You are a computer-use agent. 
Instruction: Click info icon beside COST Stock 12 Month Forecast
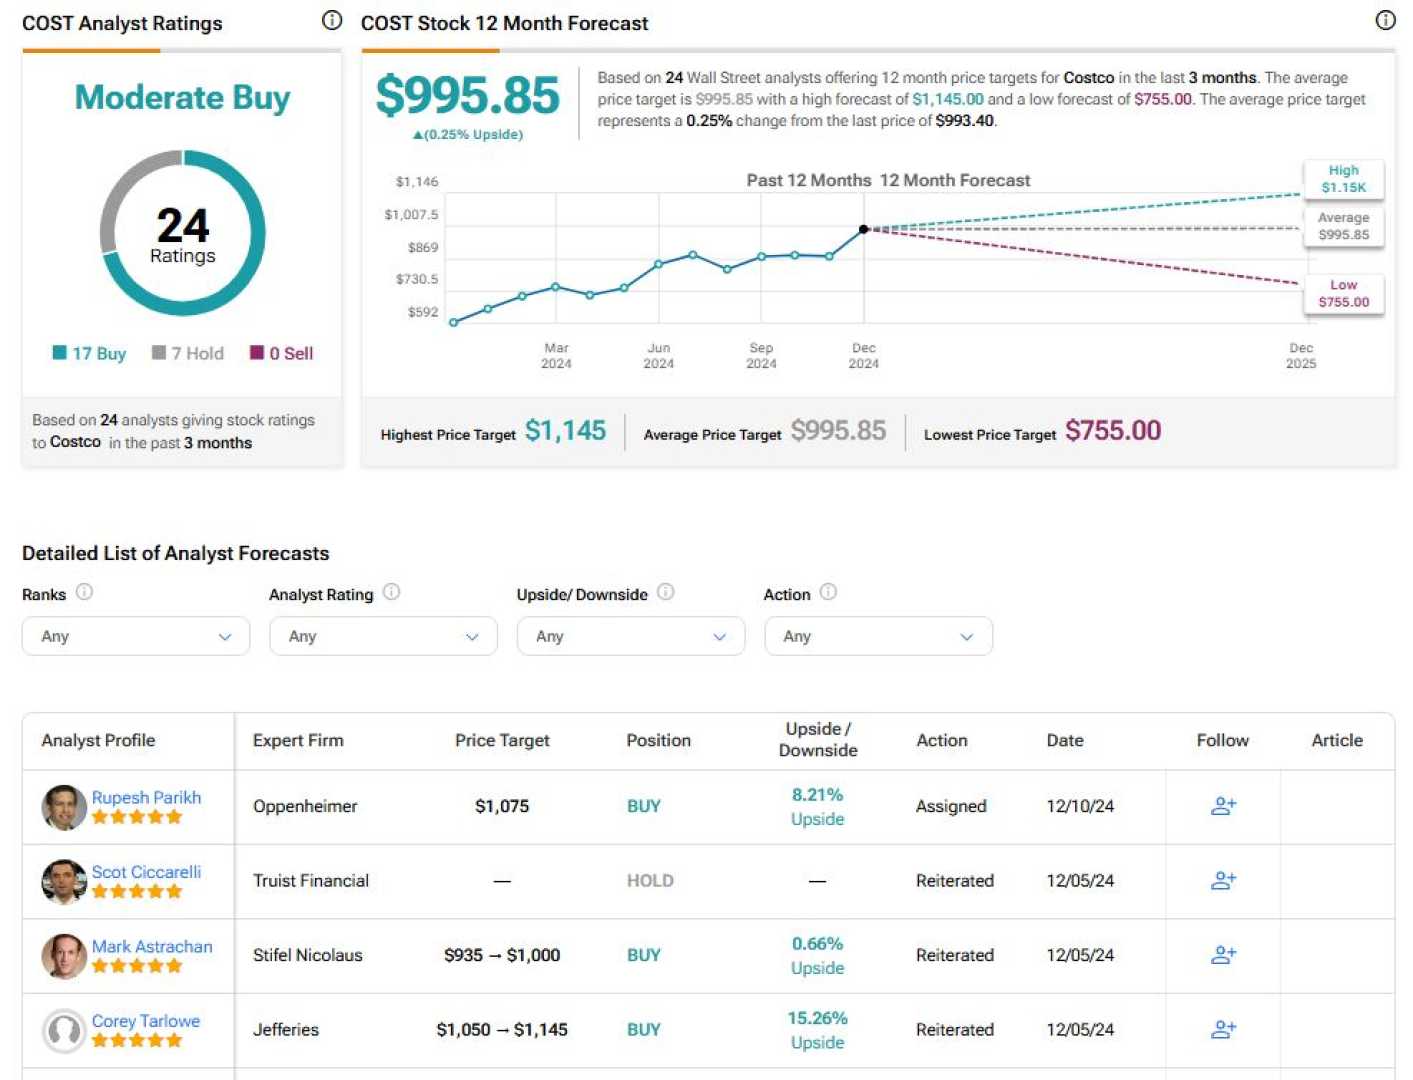tap(1385, 20)
